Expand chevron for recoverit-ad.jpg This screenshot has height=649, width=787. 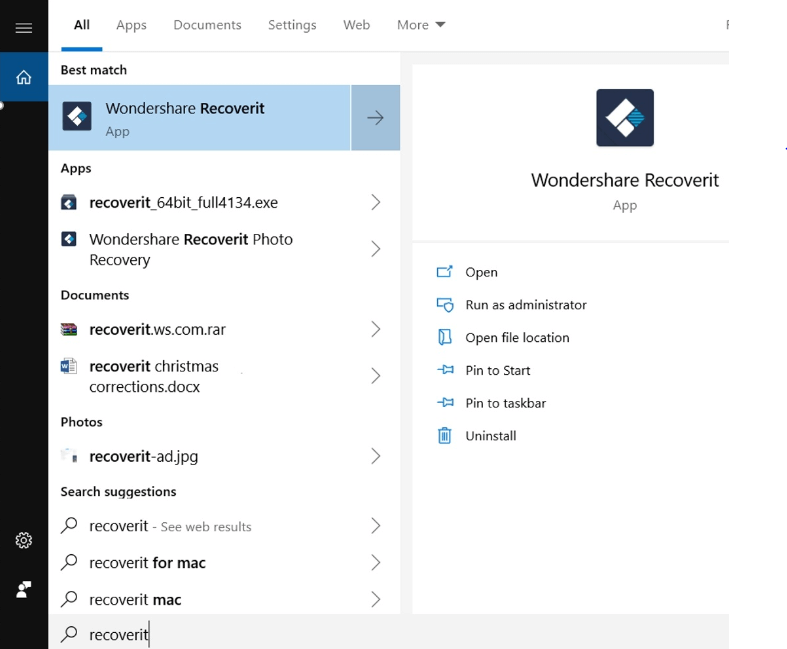tap(375, 456)
